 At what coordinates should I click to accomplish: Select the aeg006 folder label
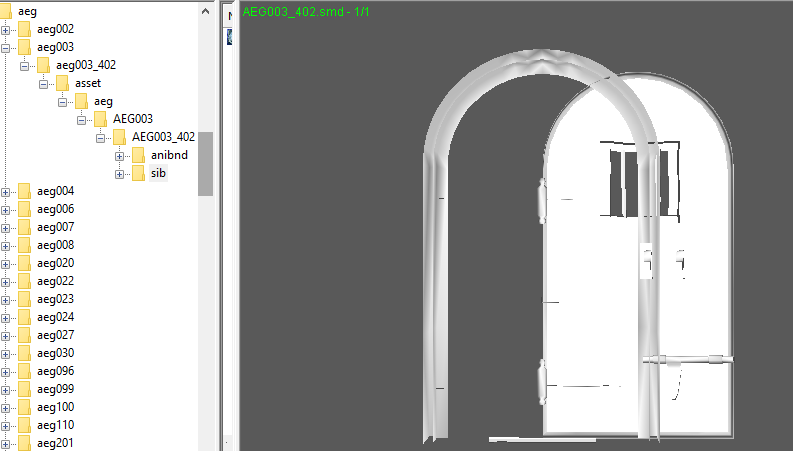point(55,209)
